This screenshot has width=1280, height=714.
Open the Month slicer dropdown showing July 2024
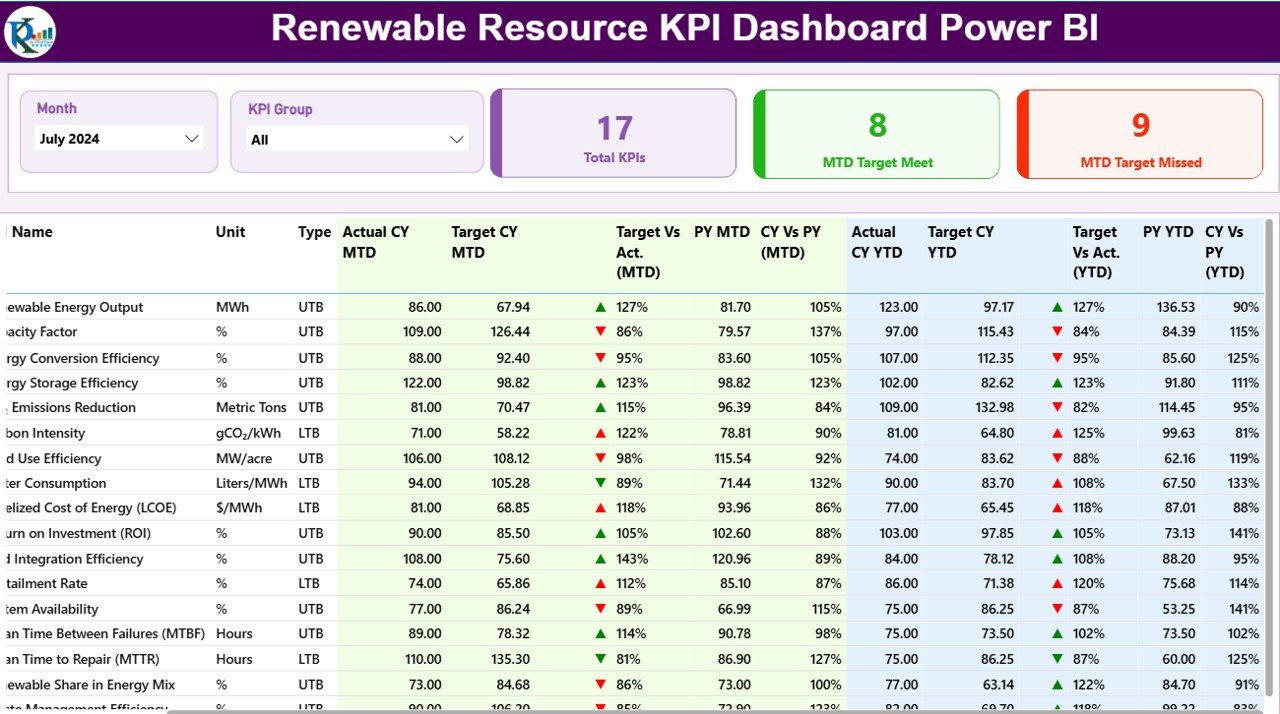tap(117, 138)
